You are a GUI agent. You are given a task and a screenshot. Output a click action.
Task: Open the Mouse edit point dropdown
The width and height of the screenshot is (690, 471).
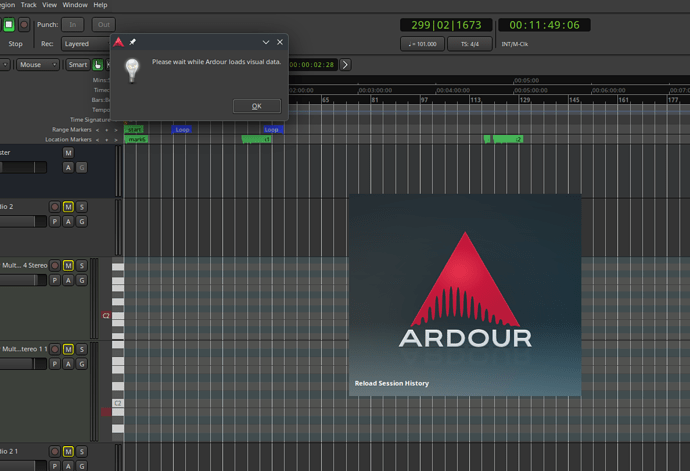[37, 65]
